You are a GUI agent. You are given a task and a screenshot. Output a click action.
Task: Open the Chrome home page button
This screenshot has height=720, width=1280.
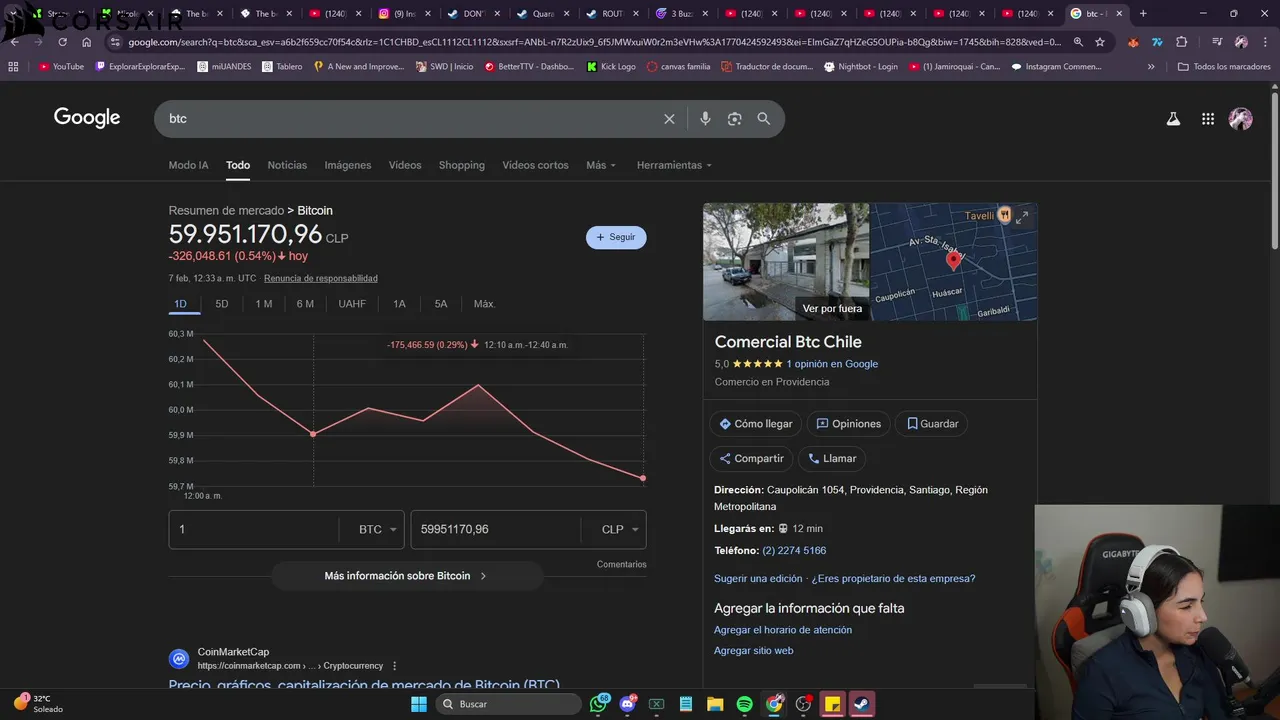click(86, 42)
